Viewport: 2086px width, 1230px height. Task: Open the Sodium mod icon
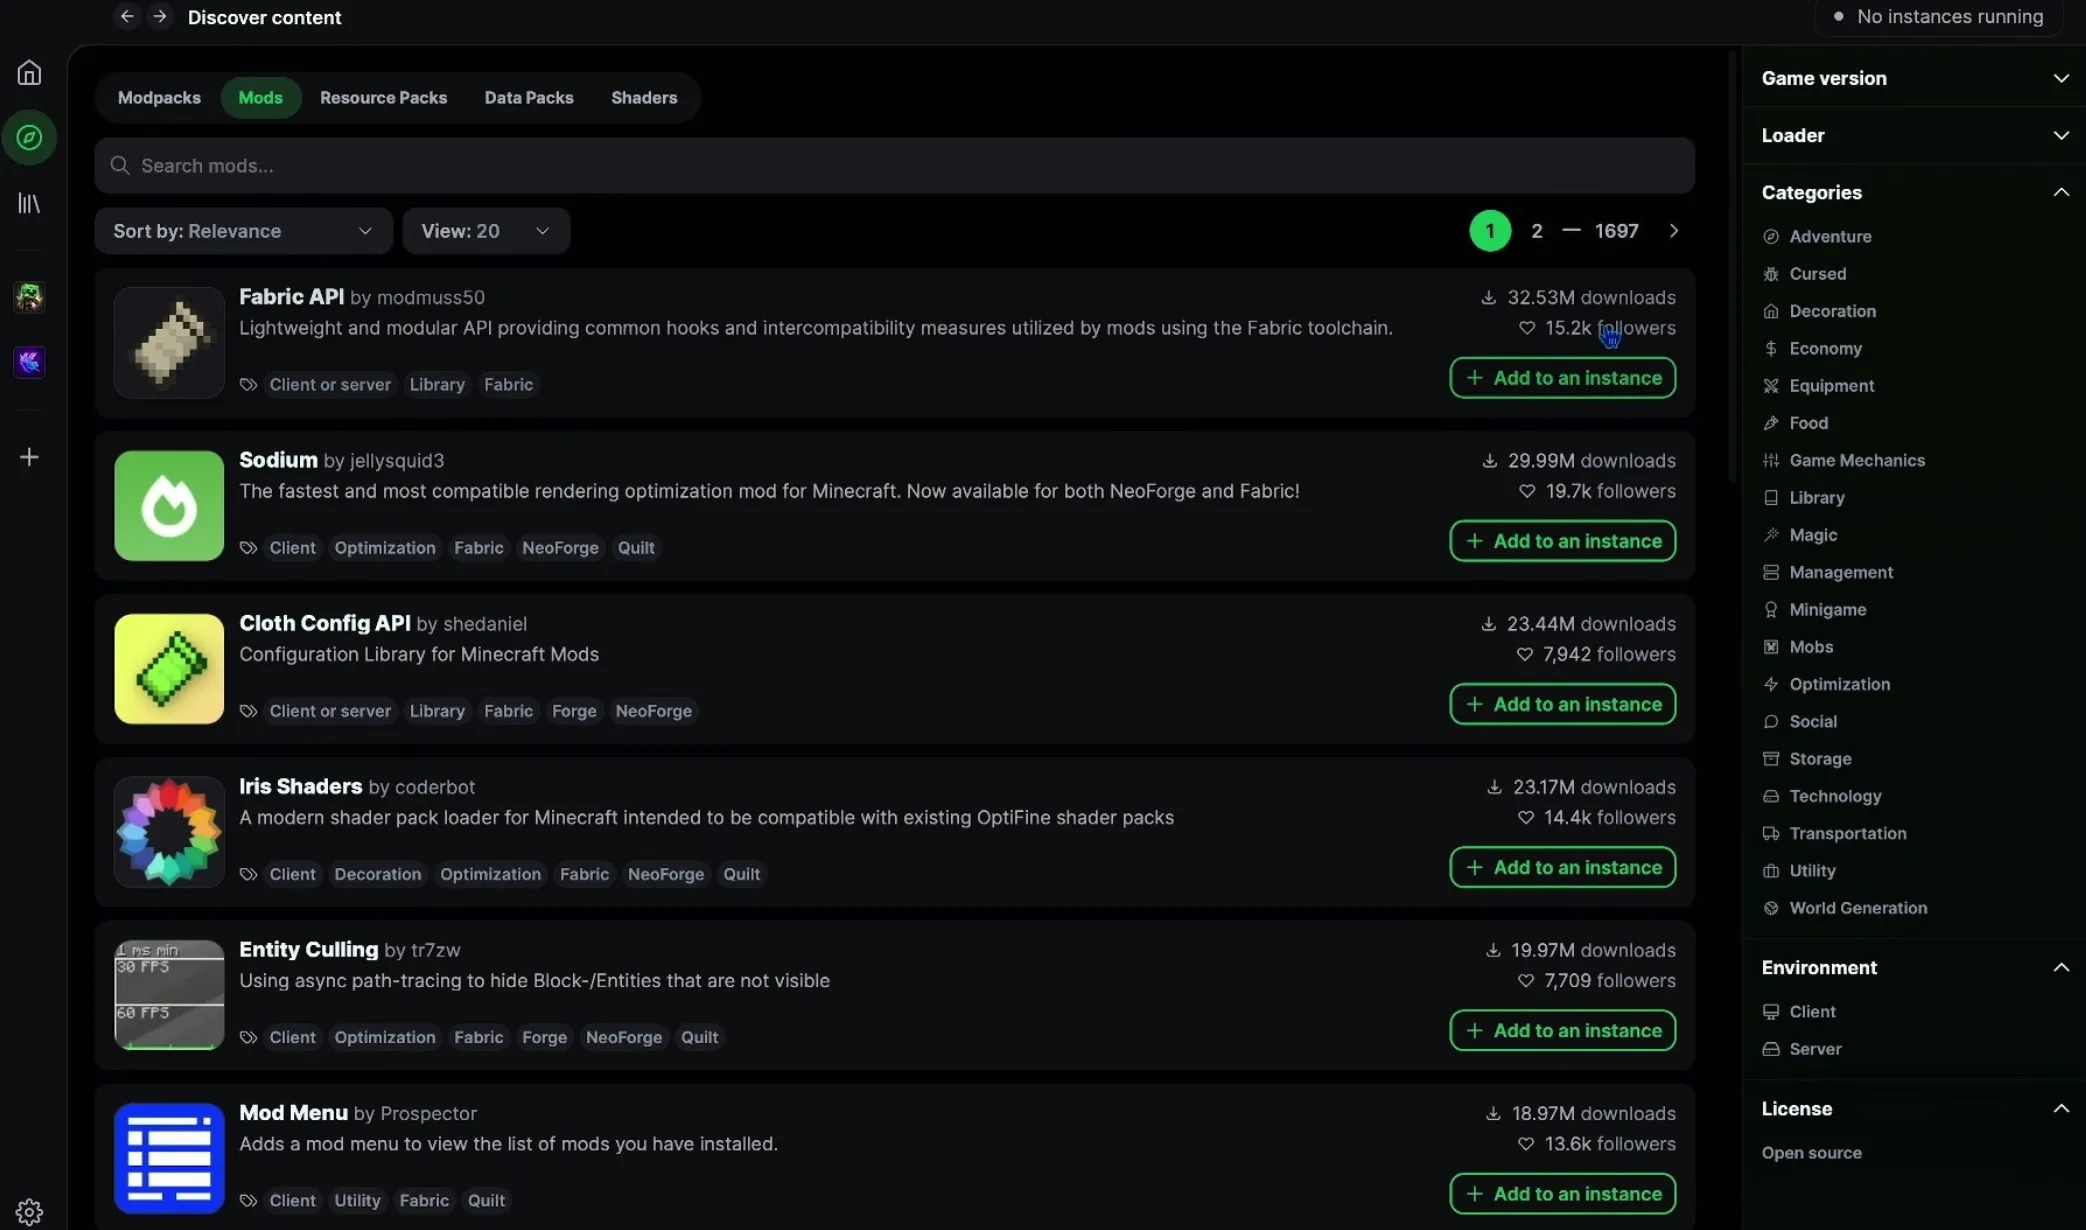click(169, 506)
